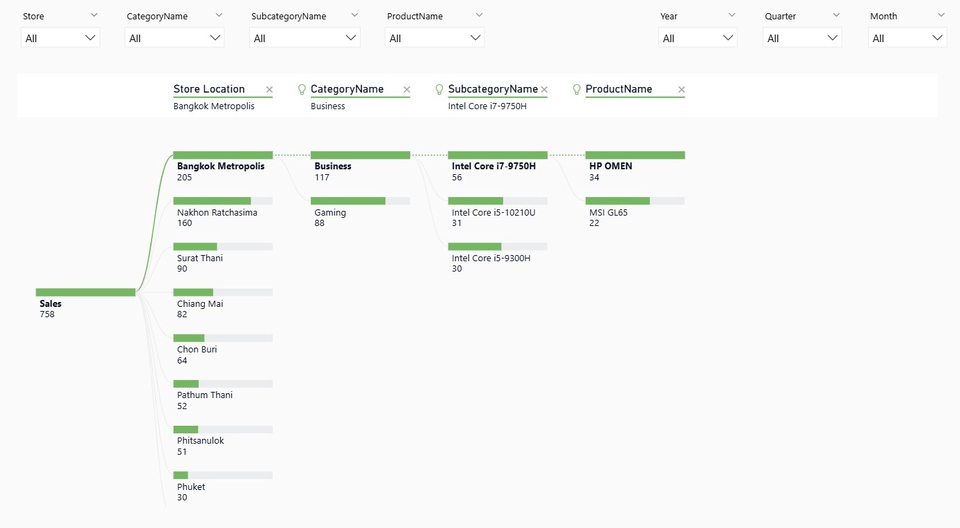960x528 pixels.
Task: Select the Phuket node
Action: coord(223,487)
